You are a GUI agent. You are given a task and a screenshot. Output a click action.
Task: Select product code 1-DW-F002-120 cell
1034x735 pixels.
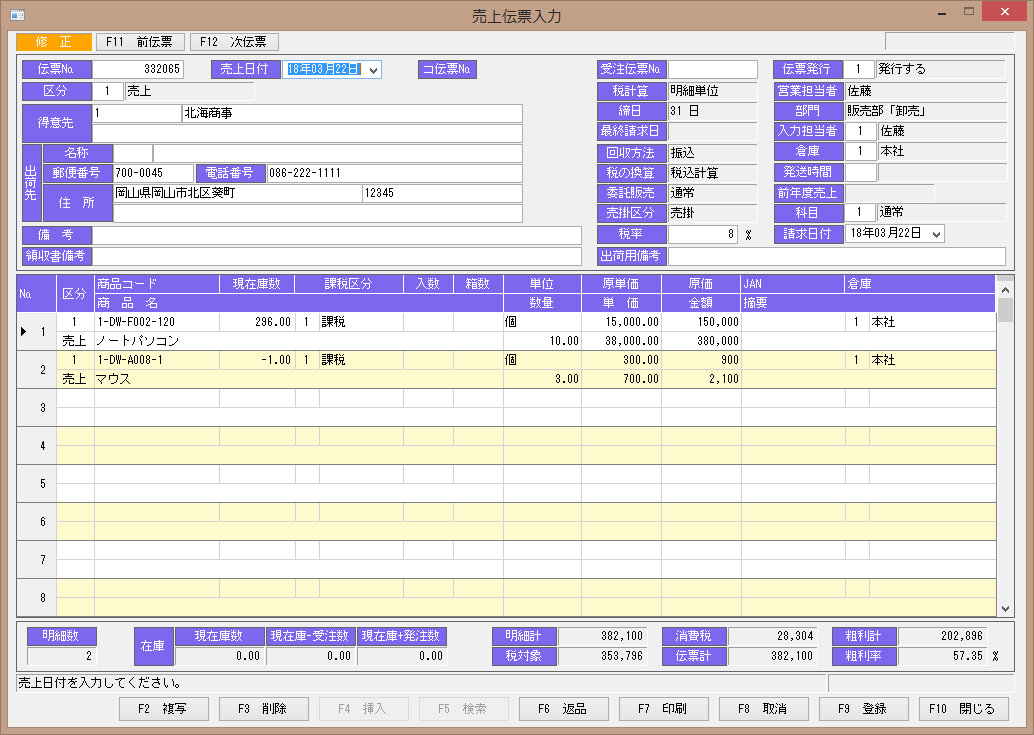point(157,322)
